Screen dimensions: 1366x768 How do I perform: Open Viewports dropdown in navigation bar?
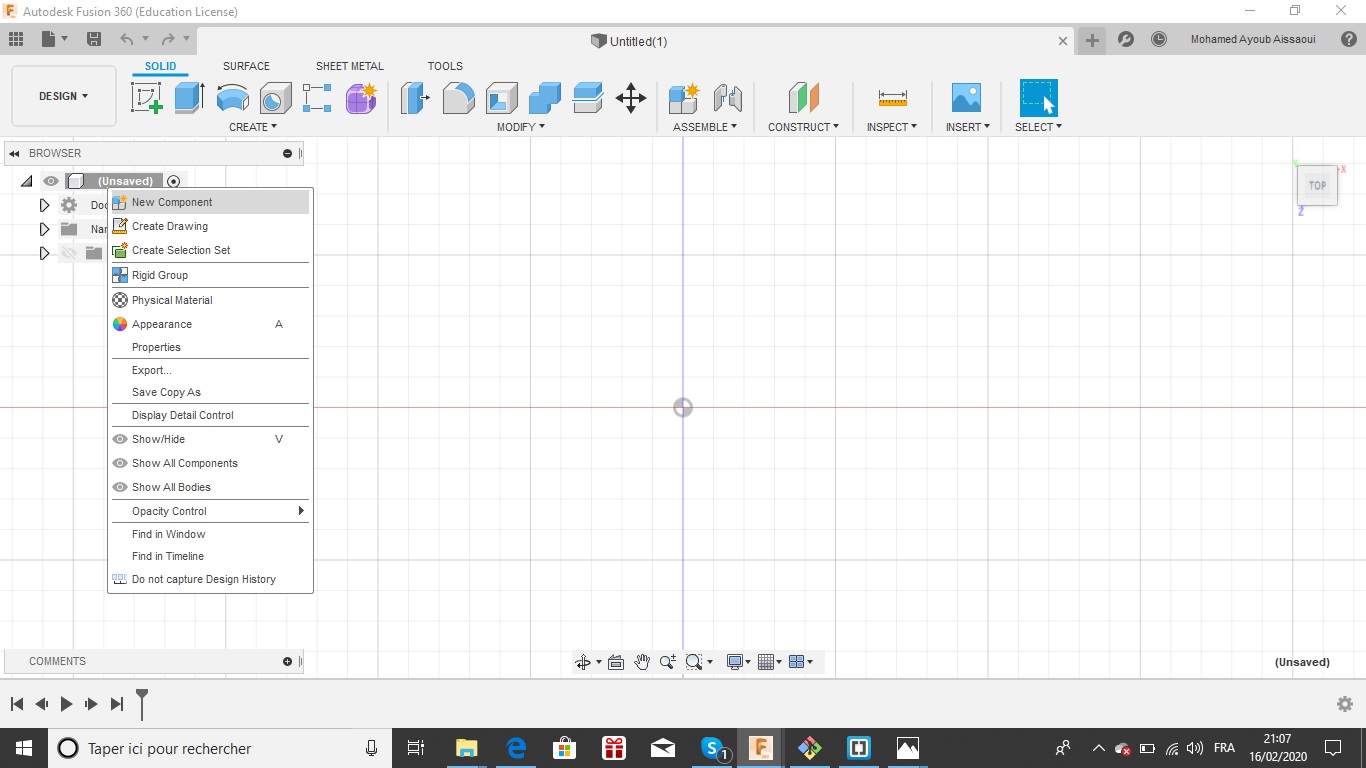coord(801,662)
